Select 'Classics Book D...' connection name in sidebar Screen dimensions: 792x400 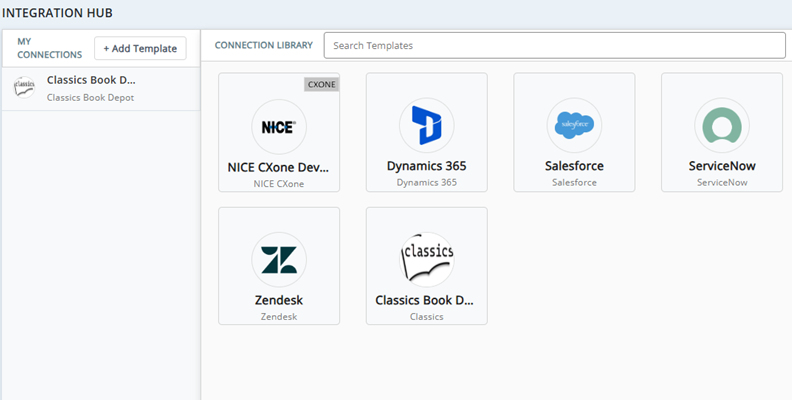pos(91,80)
